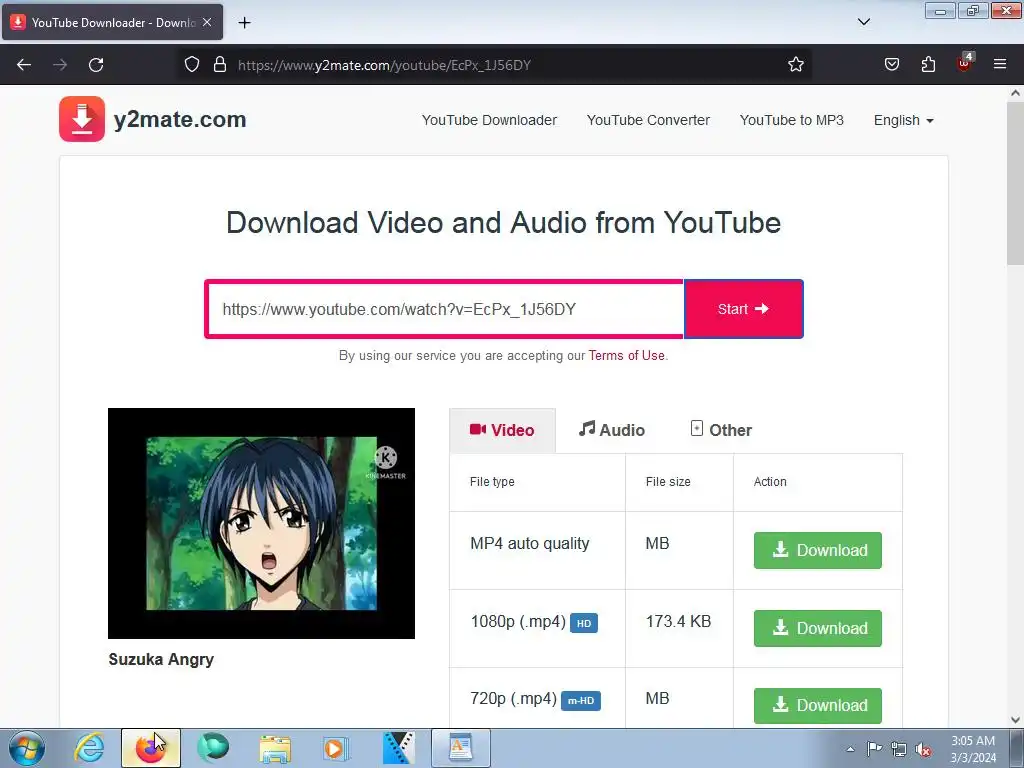Screen dimensions: 1024x768
Task: Click the Firefox taskbar icon
Action: [150, 748]
